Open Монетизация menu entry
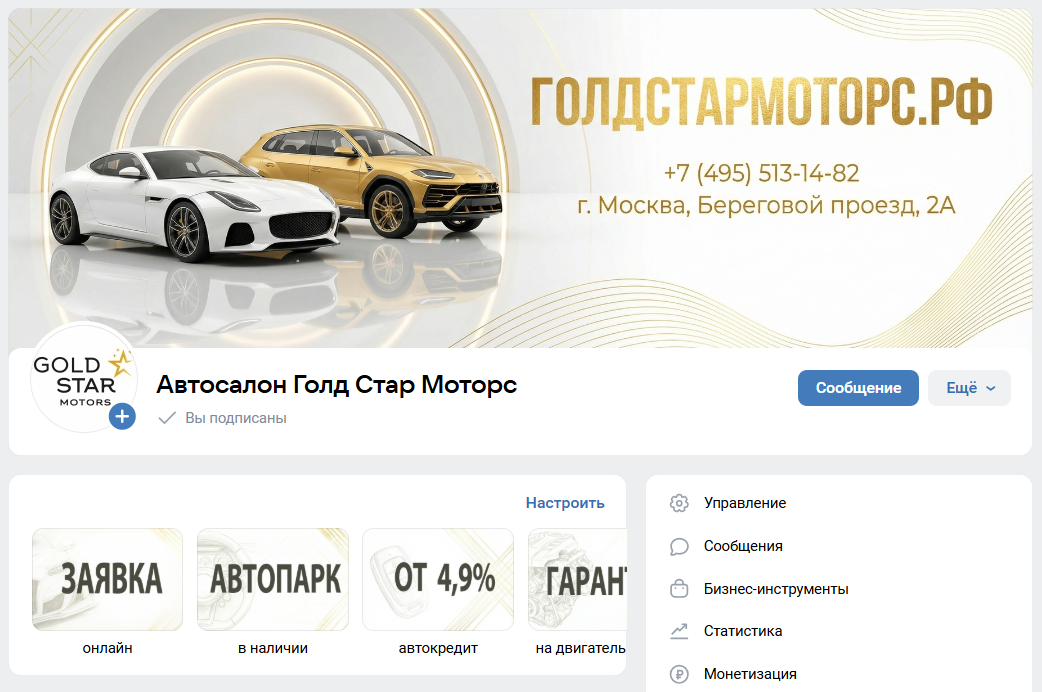This screenshot has width=1042, height=692. pyautogui.click(x=750, y=674)
